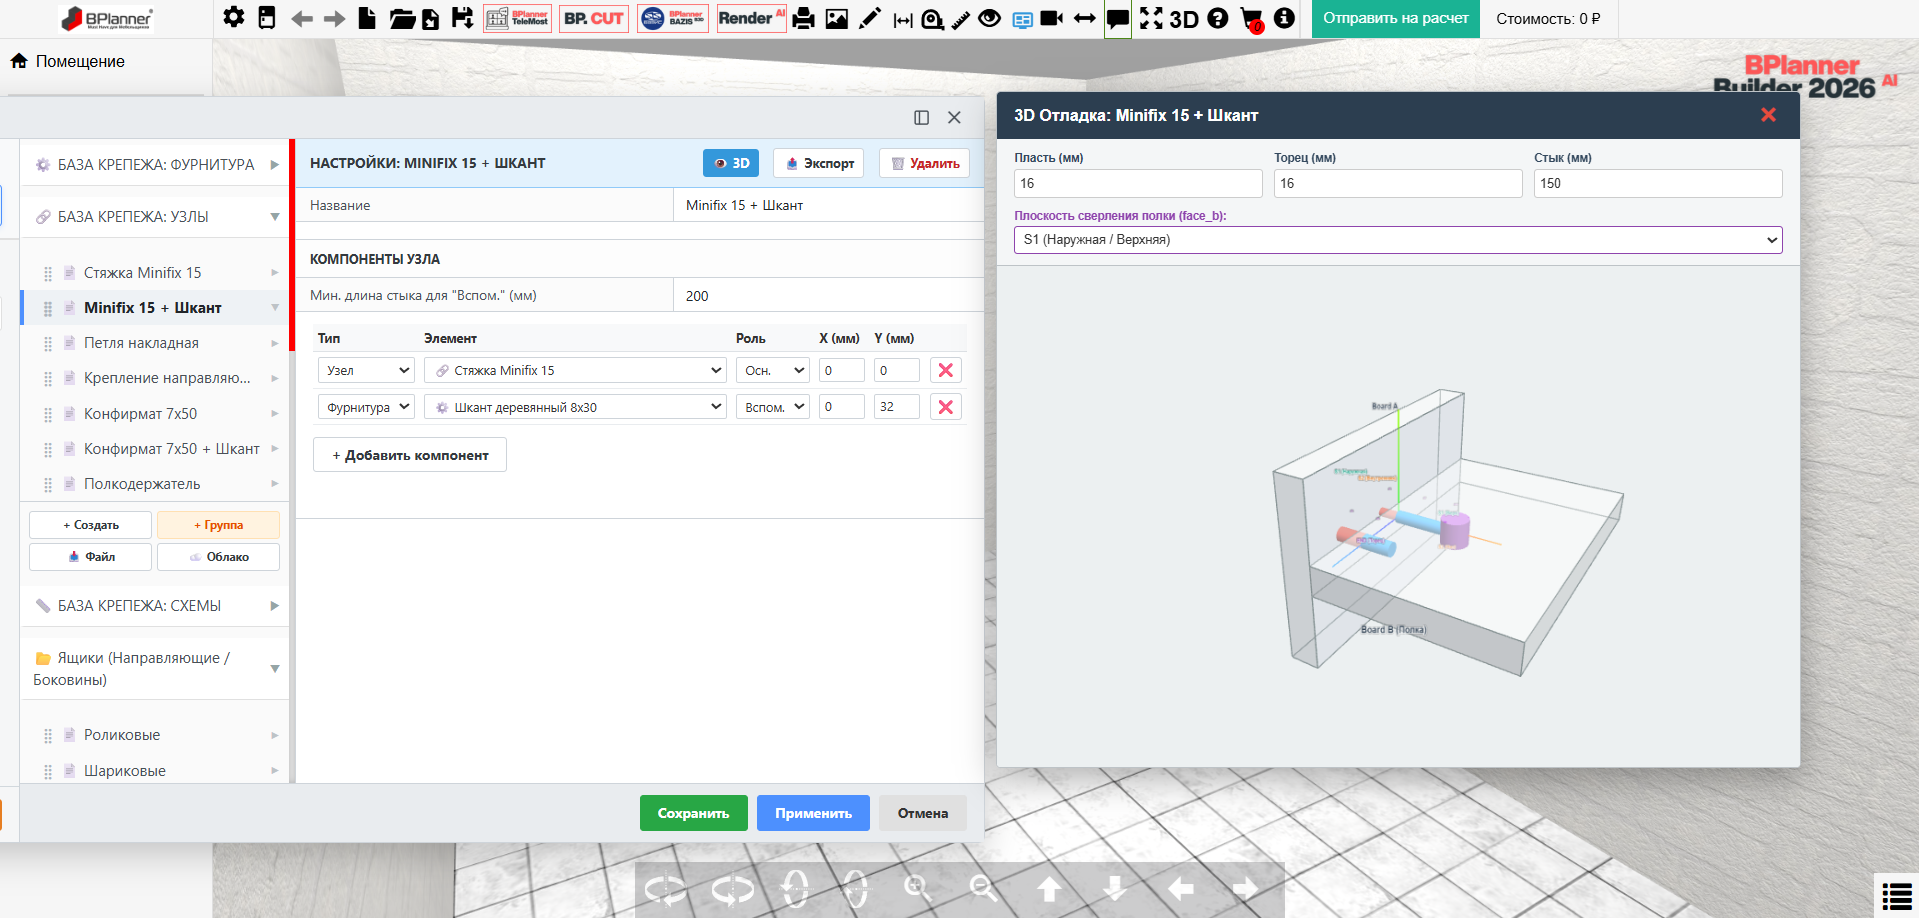The image size is (1919, 918).
Task: Select Конфирмат 7x50 item
Action: (155, 414)
